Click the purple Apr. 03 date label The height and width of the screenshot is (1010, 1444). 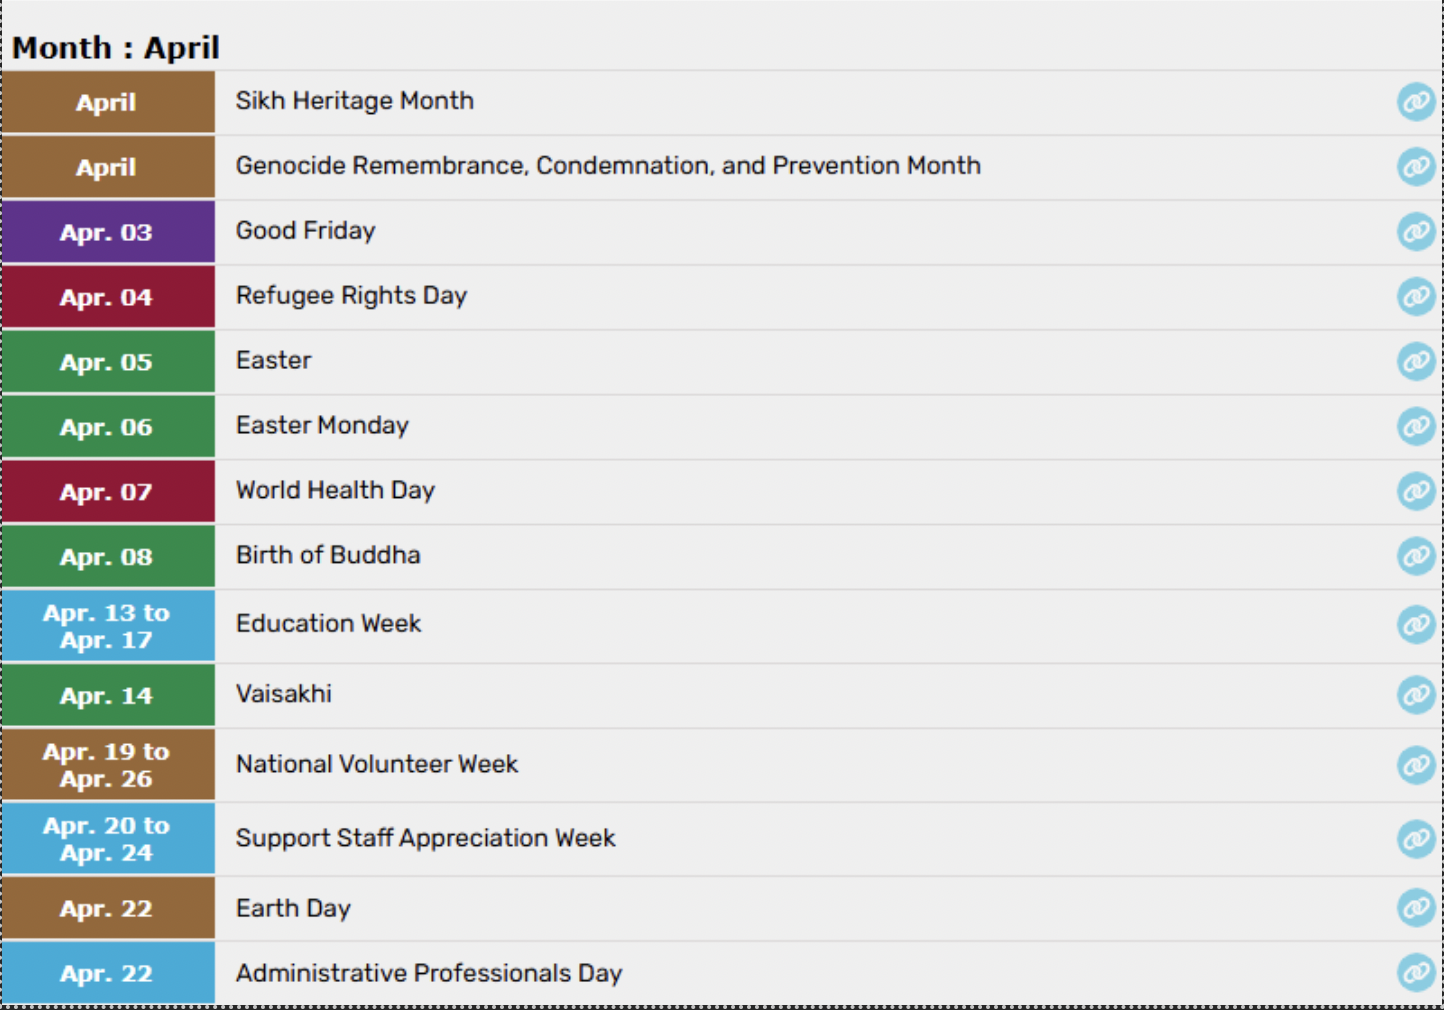pos(107,232)
